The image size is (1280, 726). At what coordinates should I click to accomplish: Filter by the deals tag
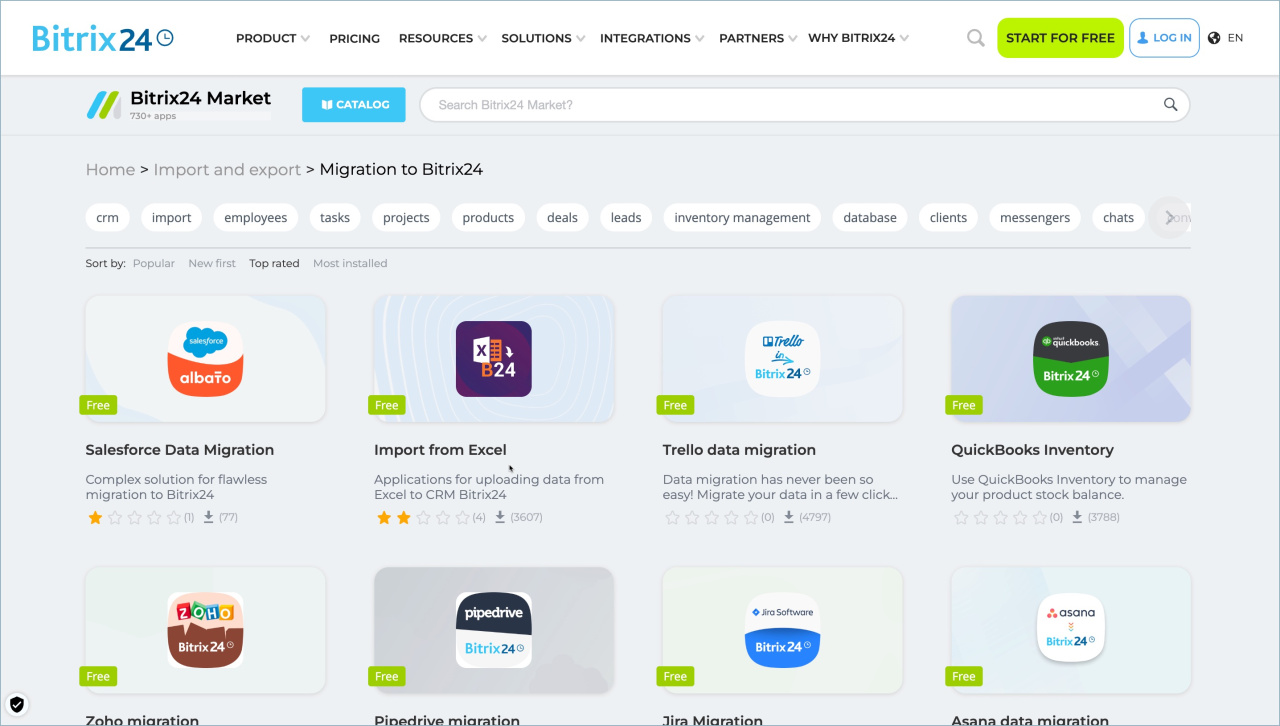562,218
